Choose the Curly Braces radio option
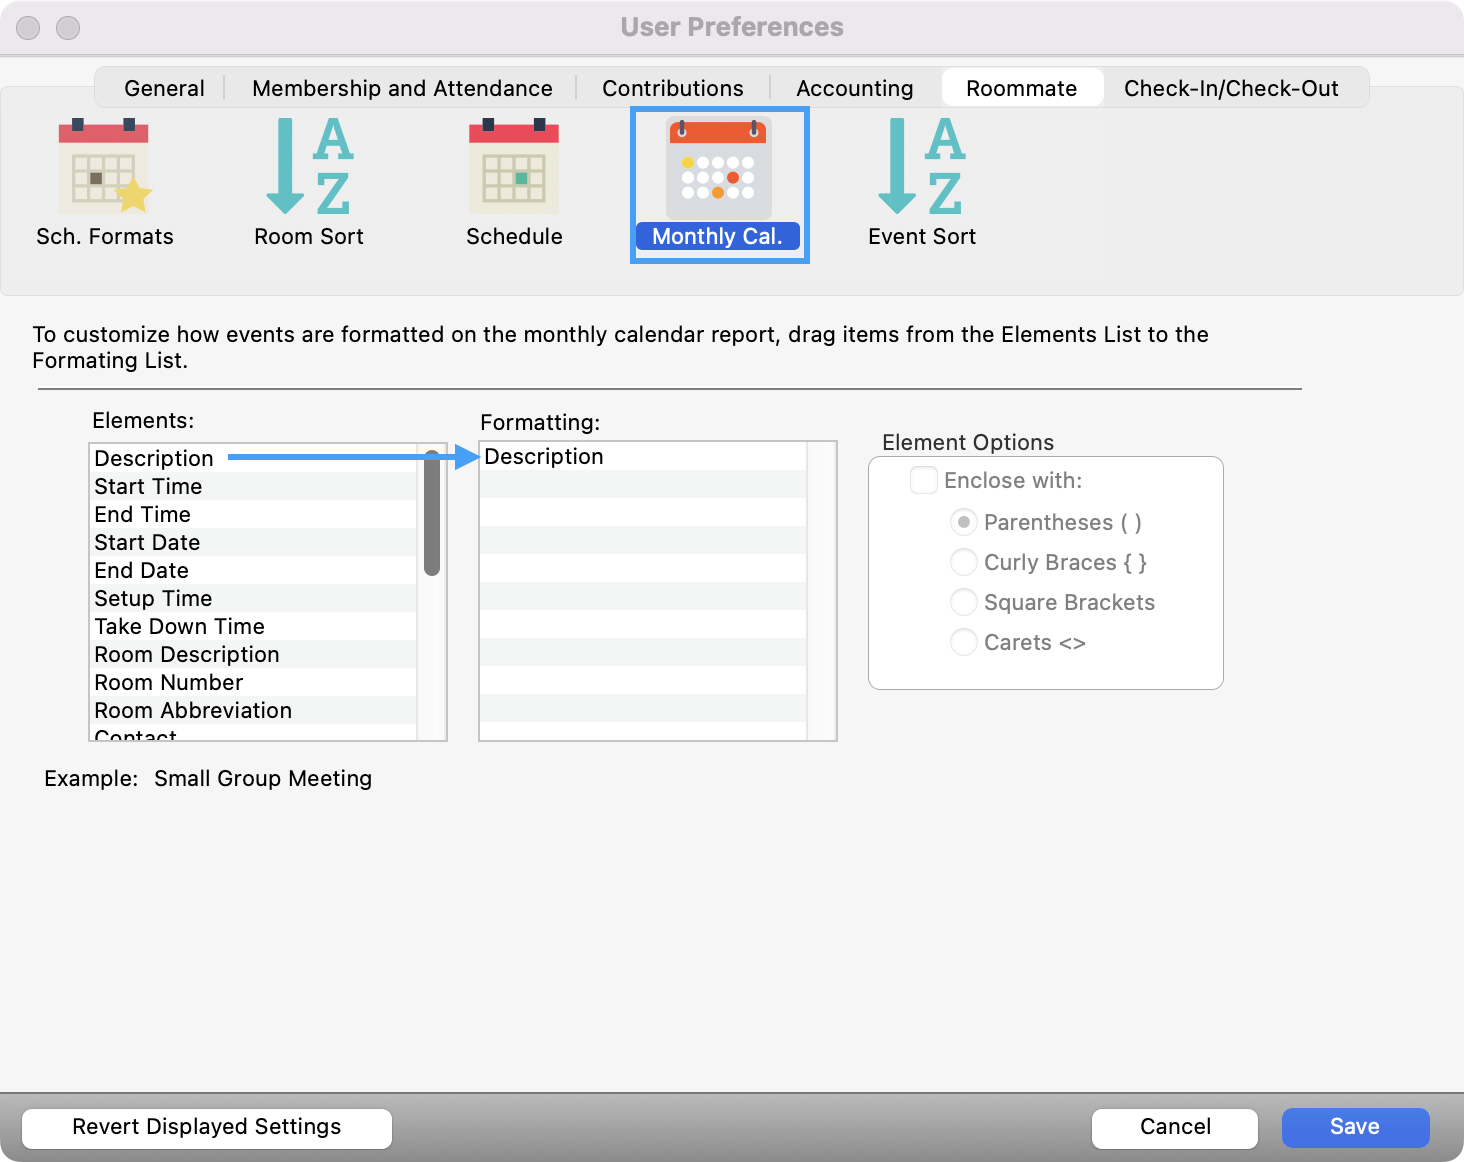This screenshot has height=1162, width=1464. tap(963, 562)
